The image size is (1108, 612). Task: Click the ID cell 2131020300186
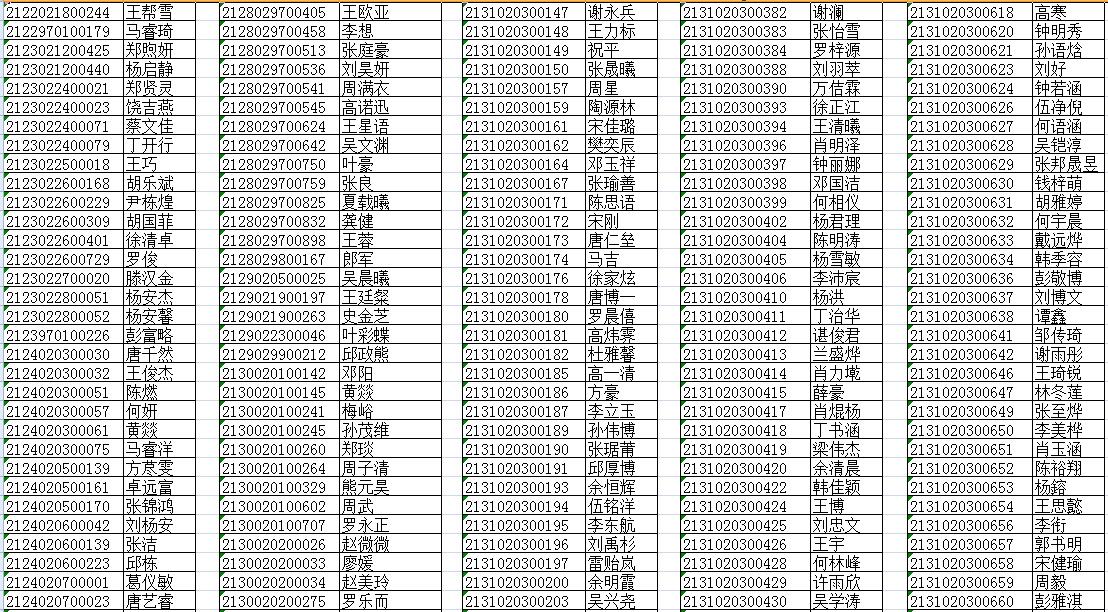523,393
